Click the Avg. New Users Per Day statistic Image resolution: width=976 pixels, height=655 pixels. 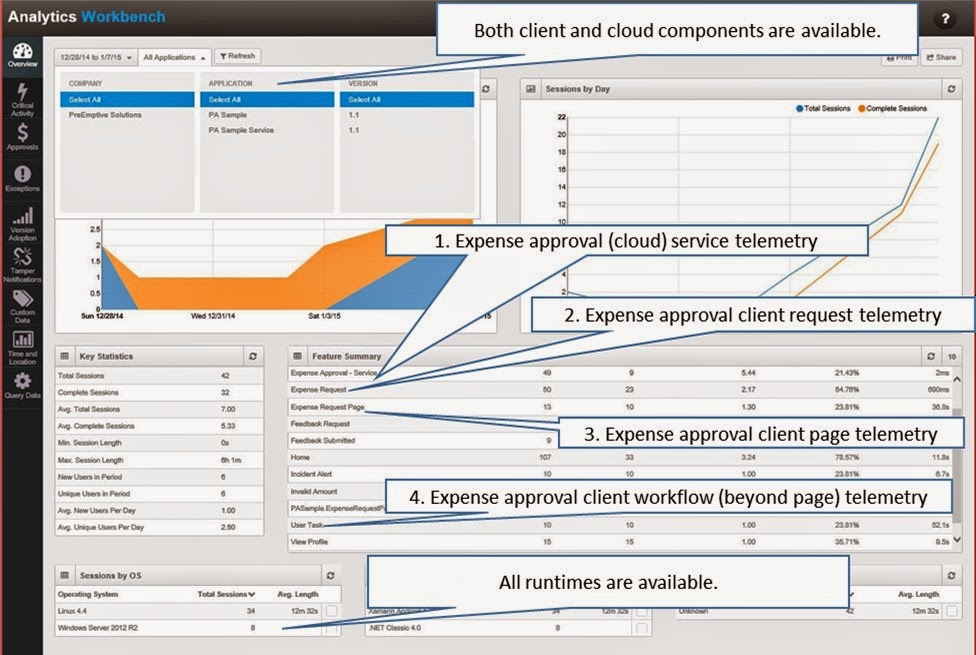[x=159, y=511]
